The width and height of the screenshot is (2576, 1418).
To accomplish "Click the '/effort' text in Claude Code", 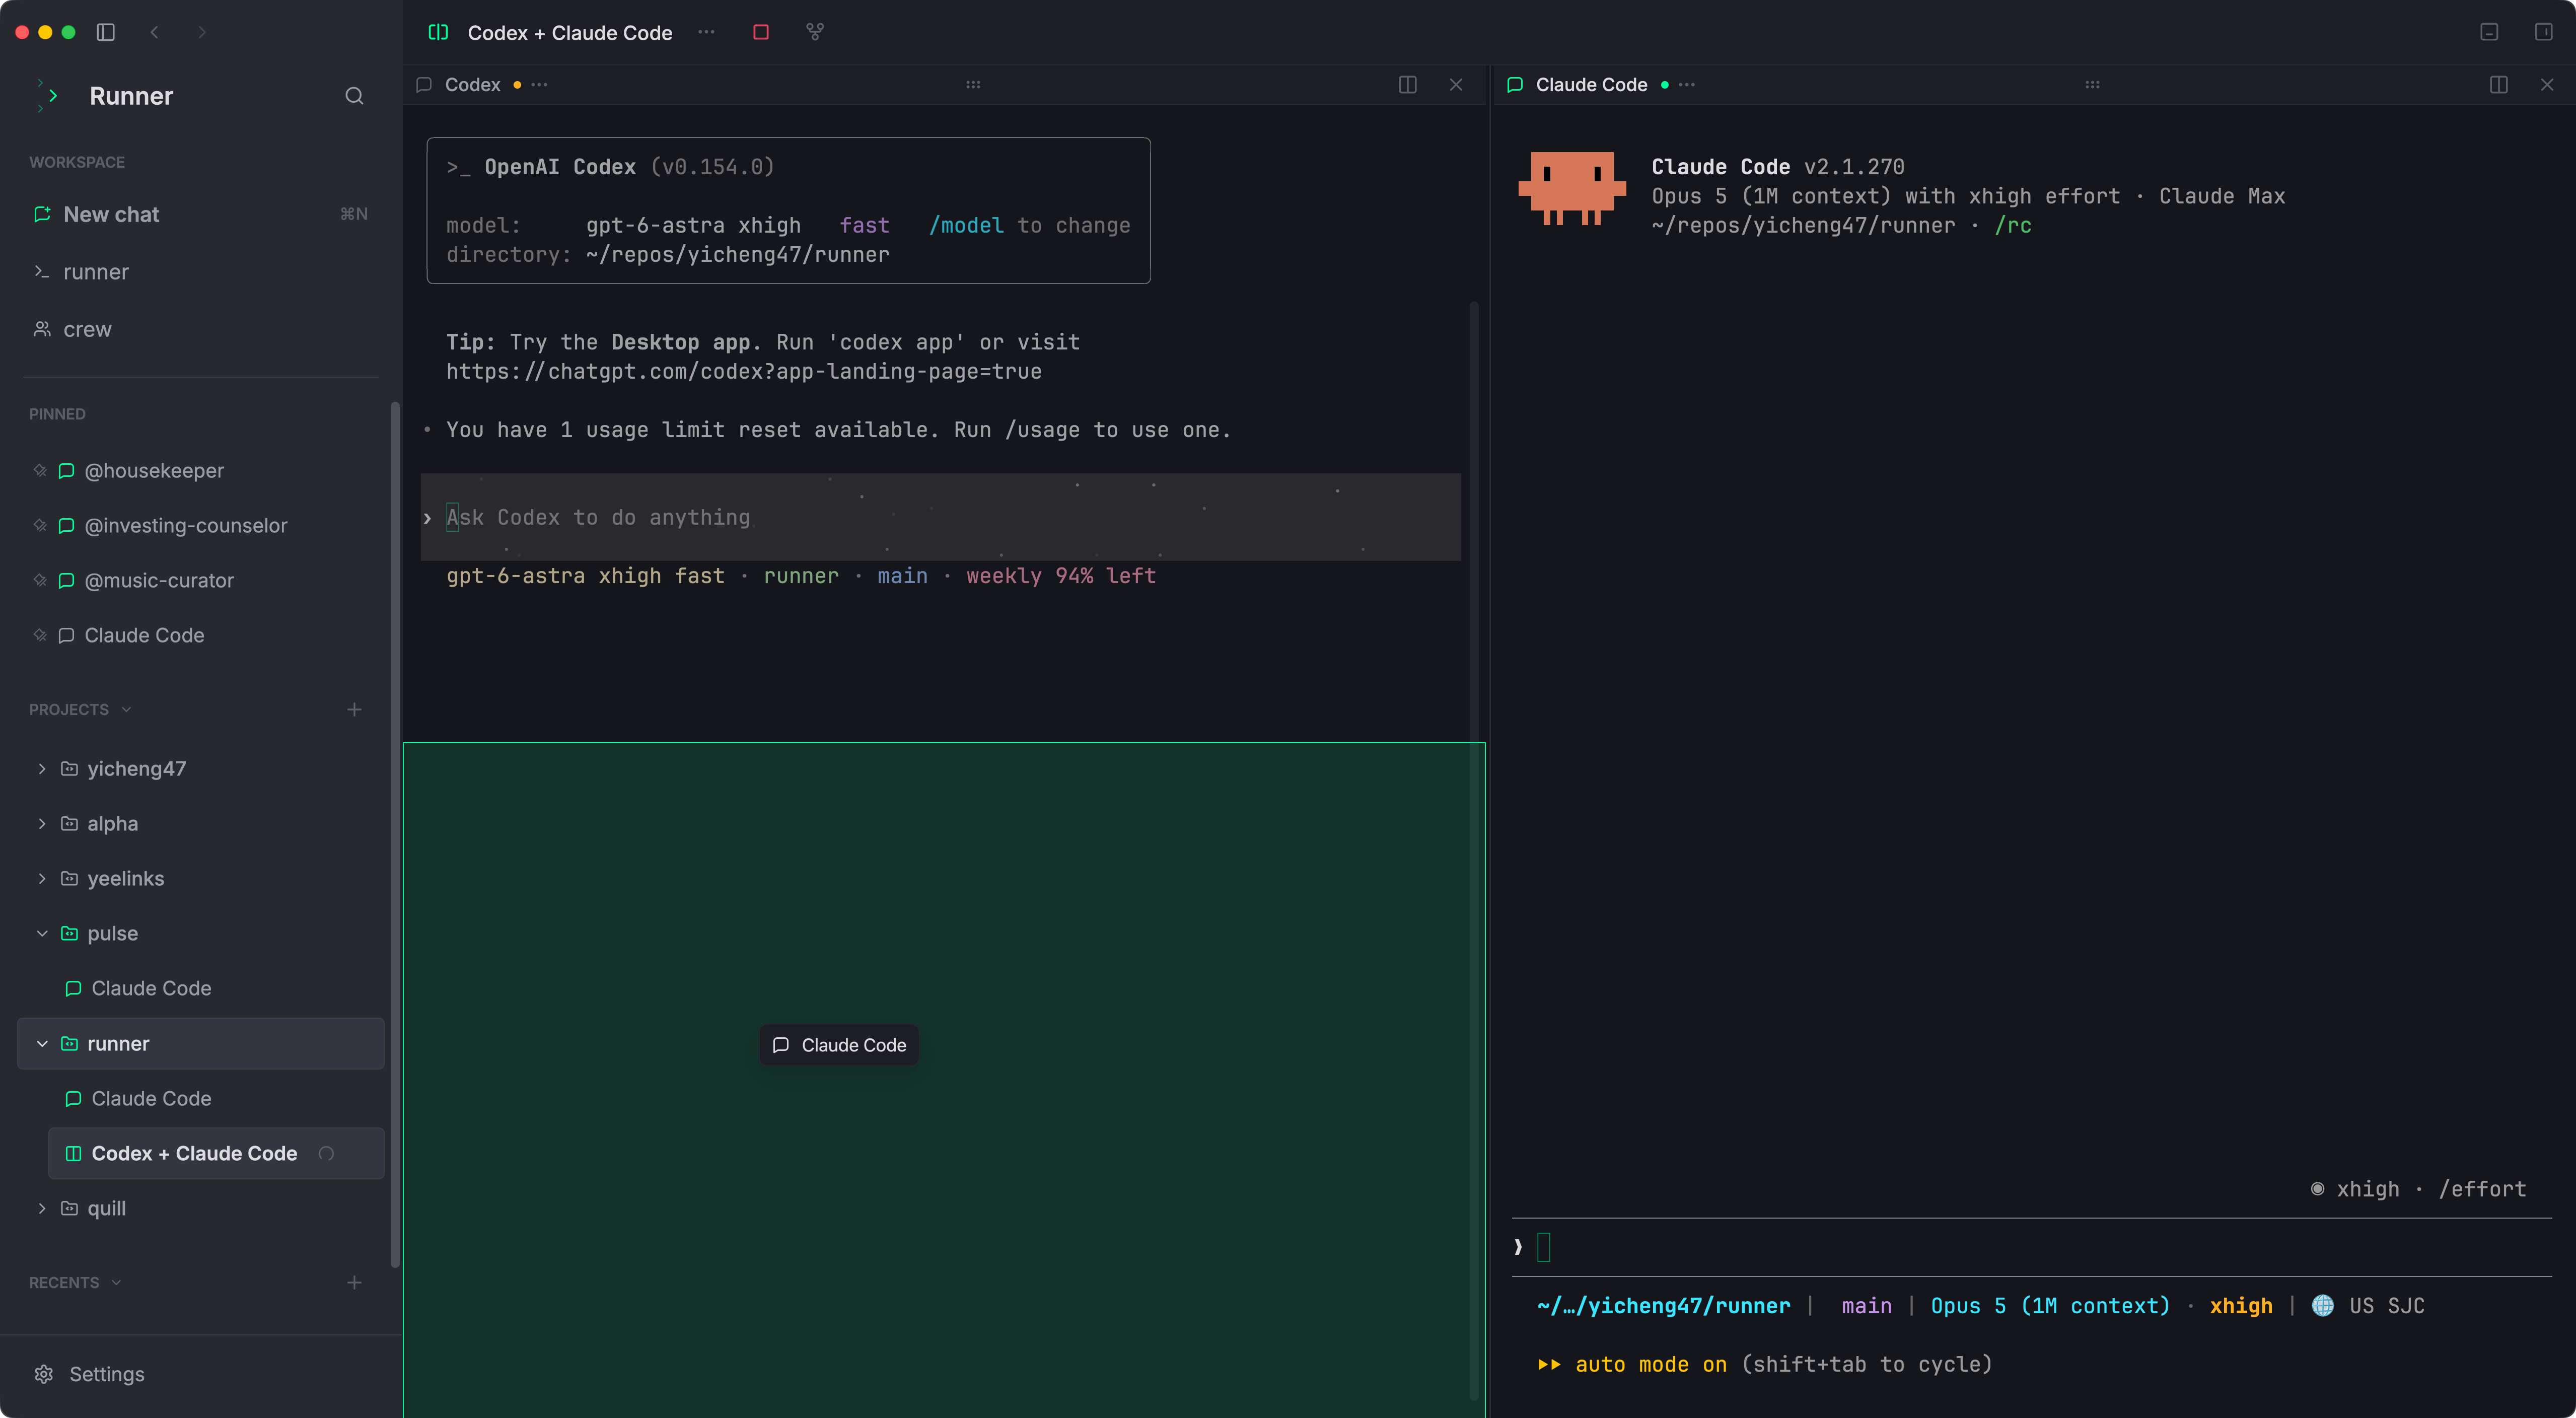I will tap(2483, 1189).
